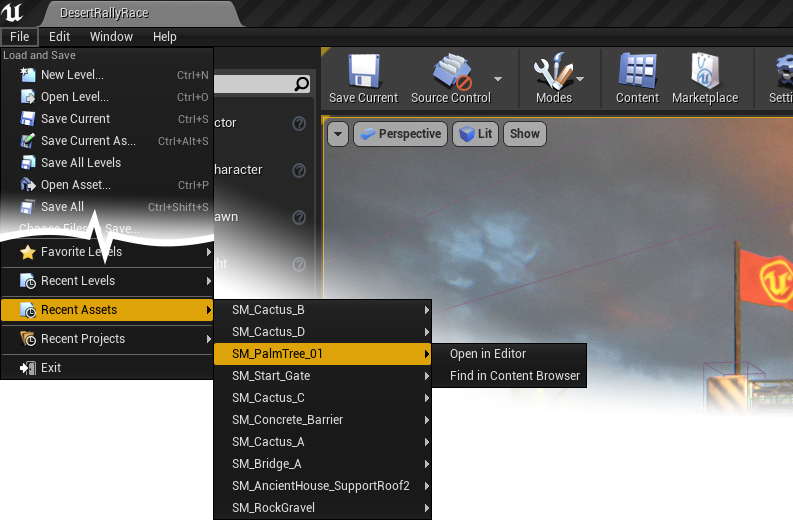The height and width of the screenshot is (527, 793).
Task: Open the Marketplace toolbar icon
Action: point(704,72)
